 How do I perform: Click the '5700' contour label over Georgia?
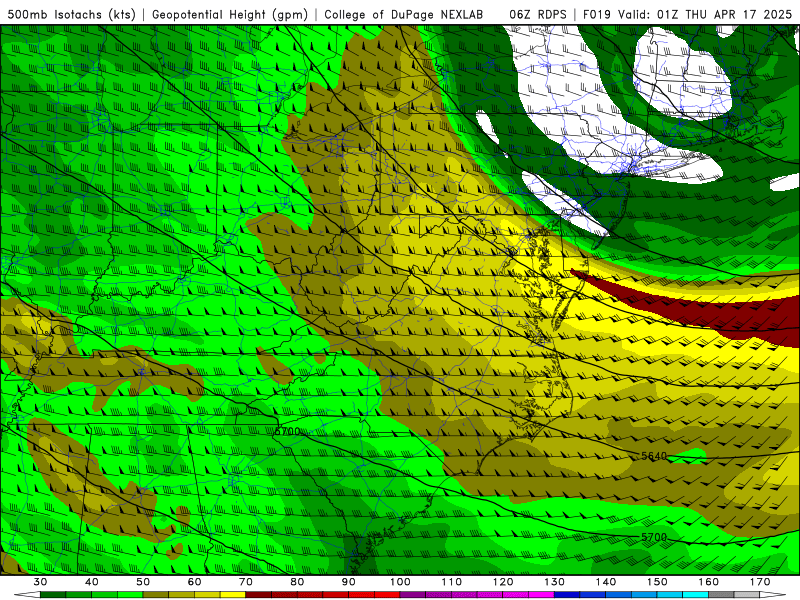pos(287,431)
